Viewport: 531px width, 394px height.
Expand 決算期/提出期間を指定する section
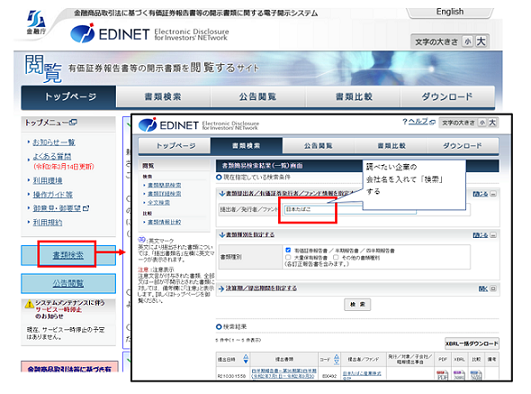pyautogui.click(x=261, y=288)
